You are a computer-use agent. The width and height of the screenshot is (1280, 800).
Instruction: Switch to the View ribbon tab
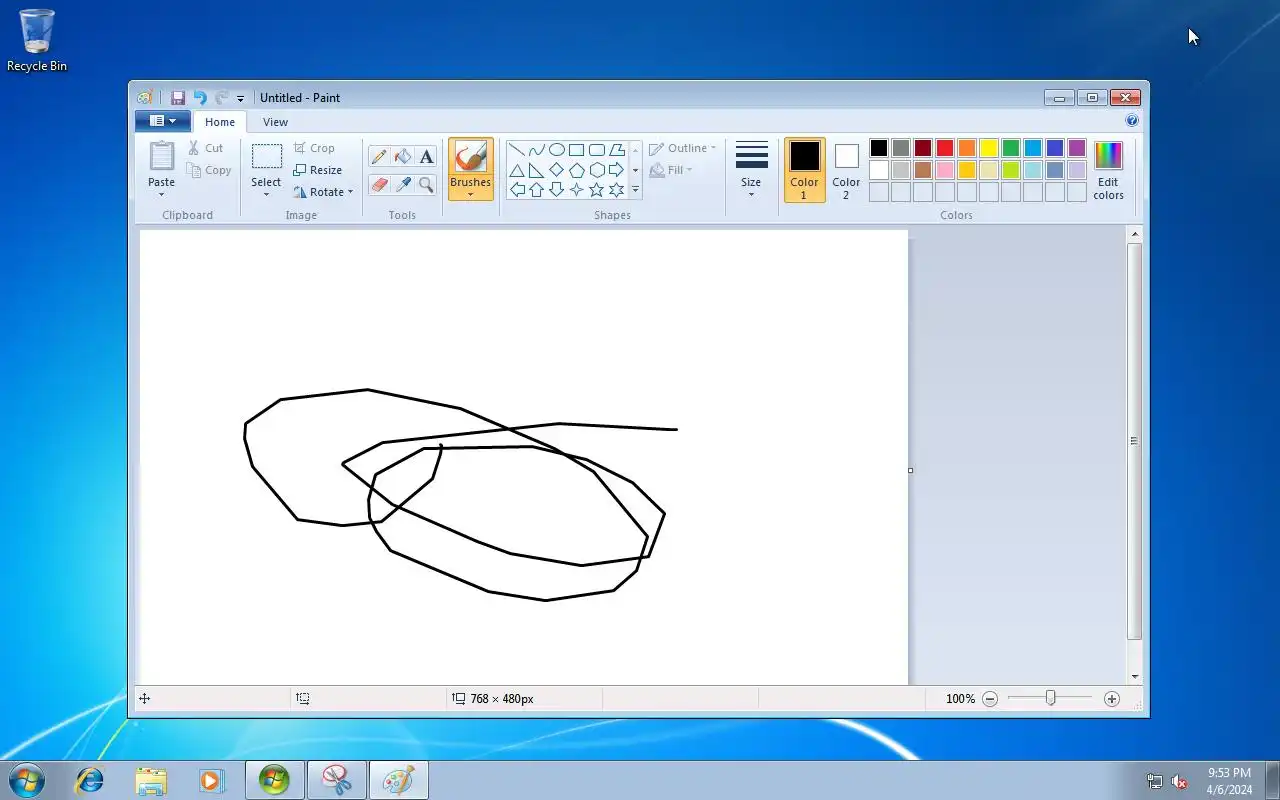pos(275,122)
